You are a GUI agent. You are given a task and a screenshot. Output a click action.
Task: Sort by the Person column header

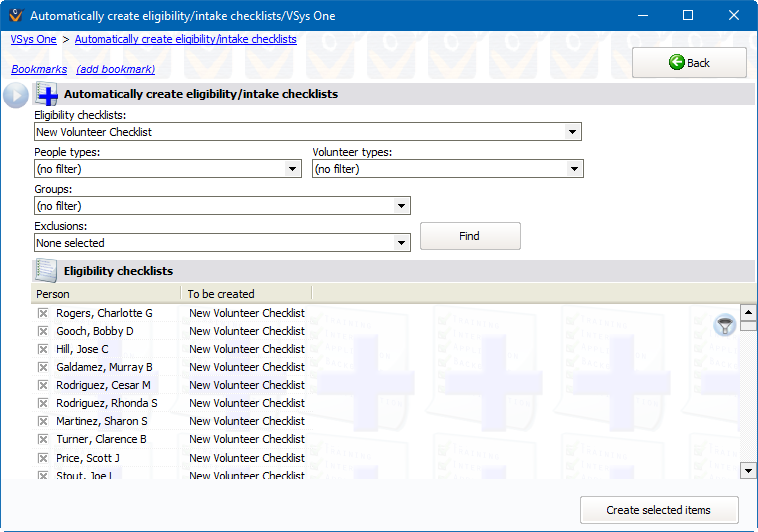[106, 294]
